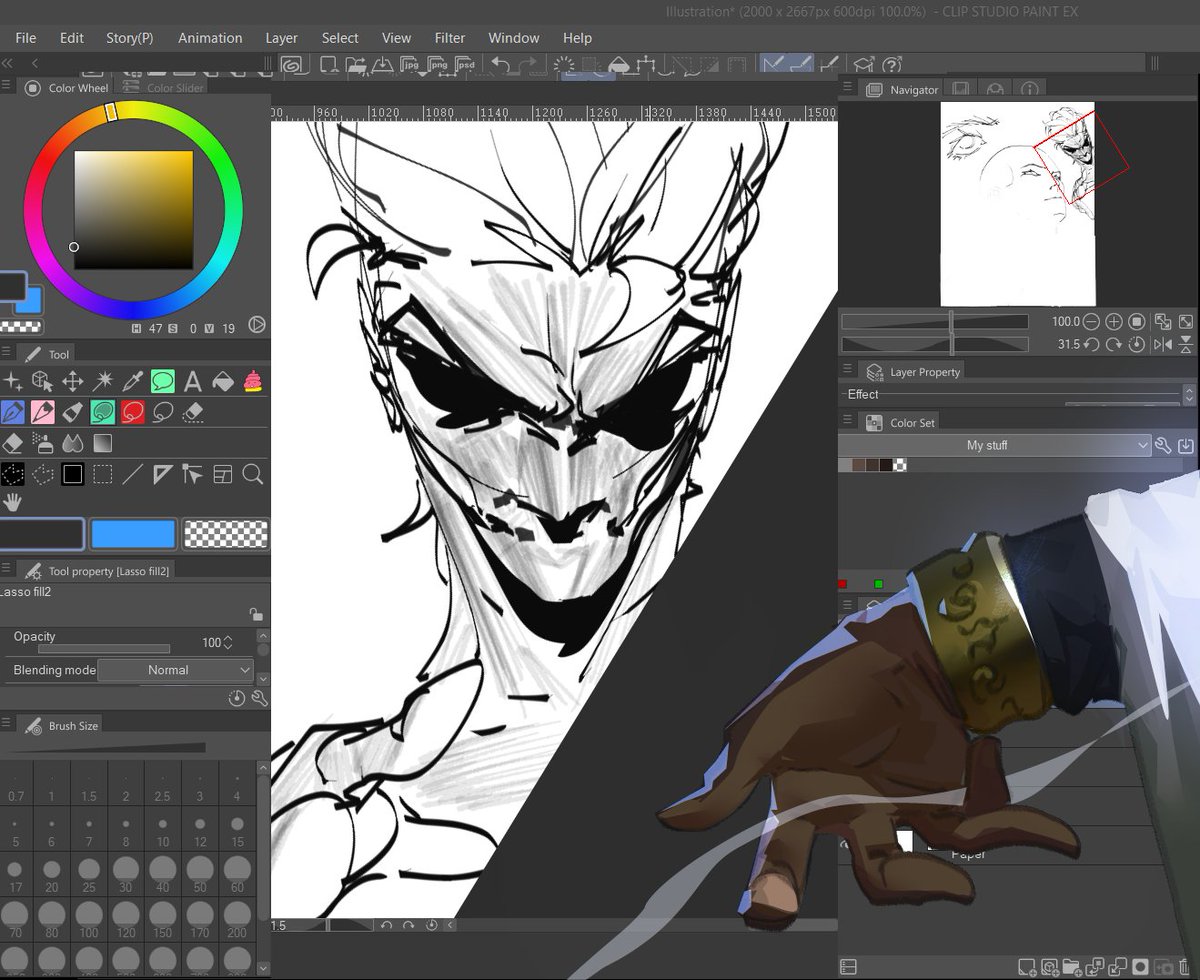Edit color set wrench icon
The width and height of the screenshot is (1200, 980).
pos(1162,446)
